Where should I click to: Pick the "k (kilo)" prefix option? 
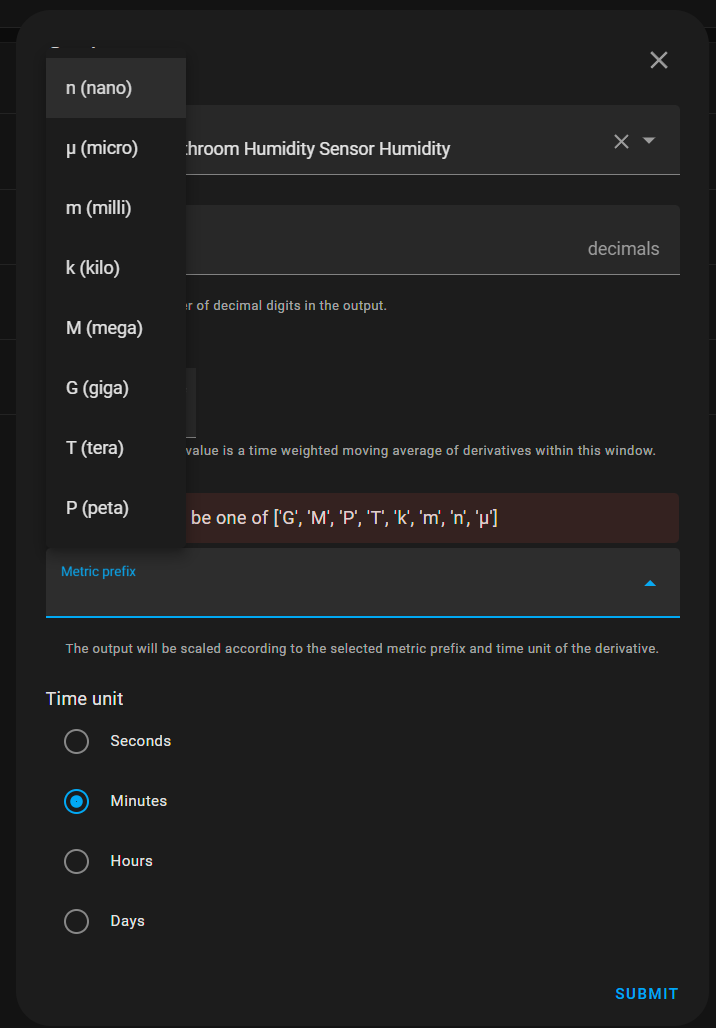click(92, 267)
